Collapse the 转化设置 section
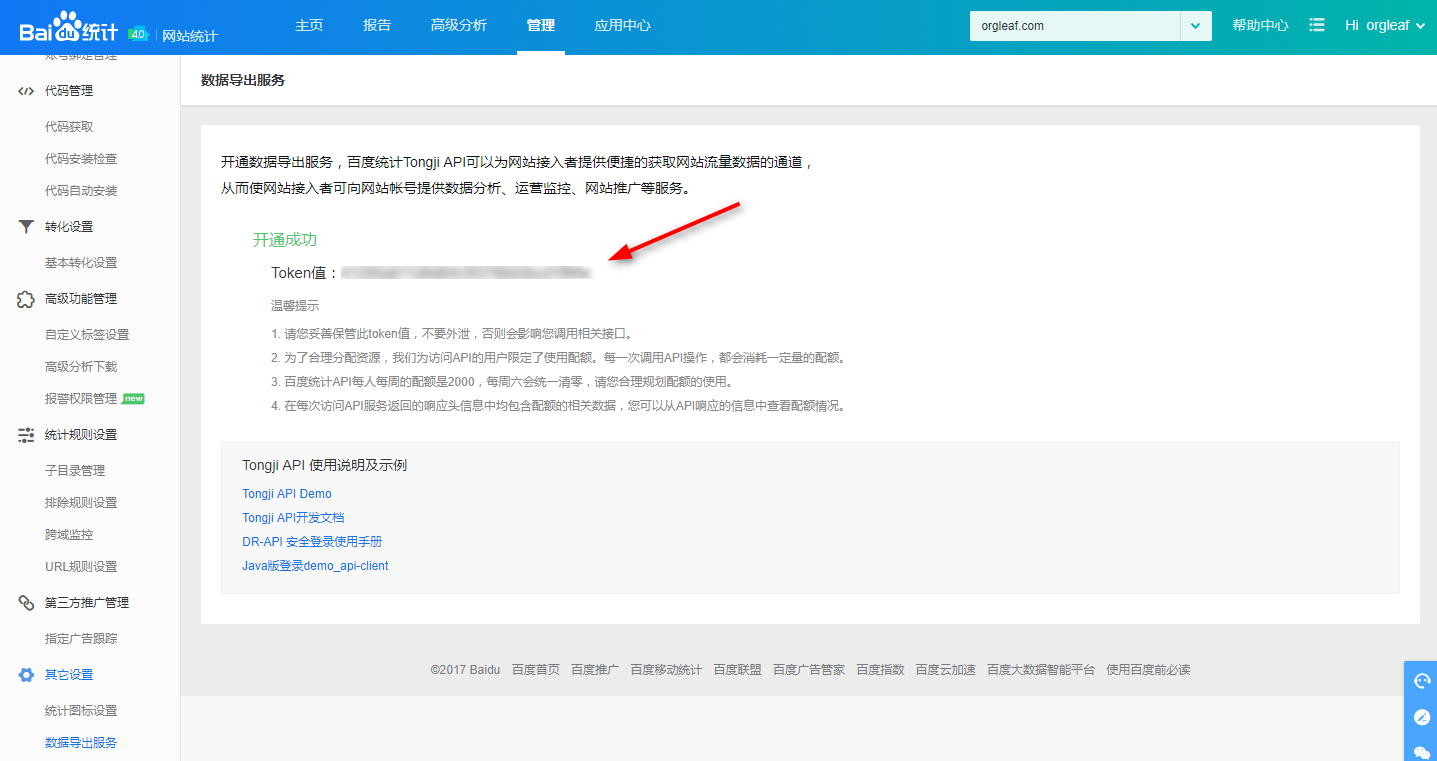 coord(69,227)
